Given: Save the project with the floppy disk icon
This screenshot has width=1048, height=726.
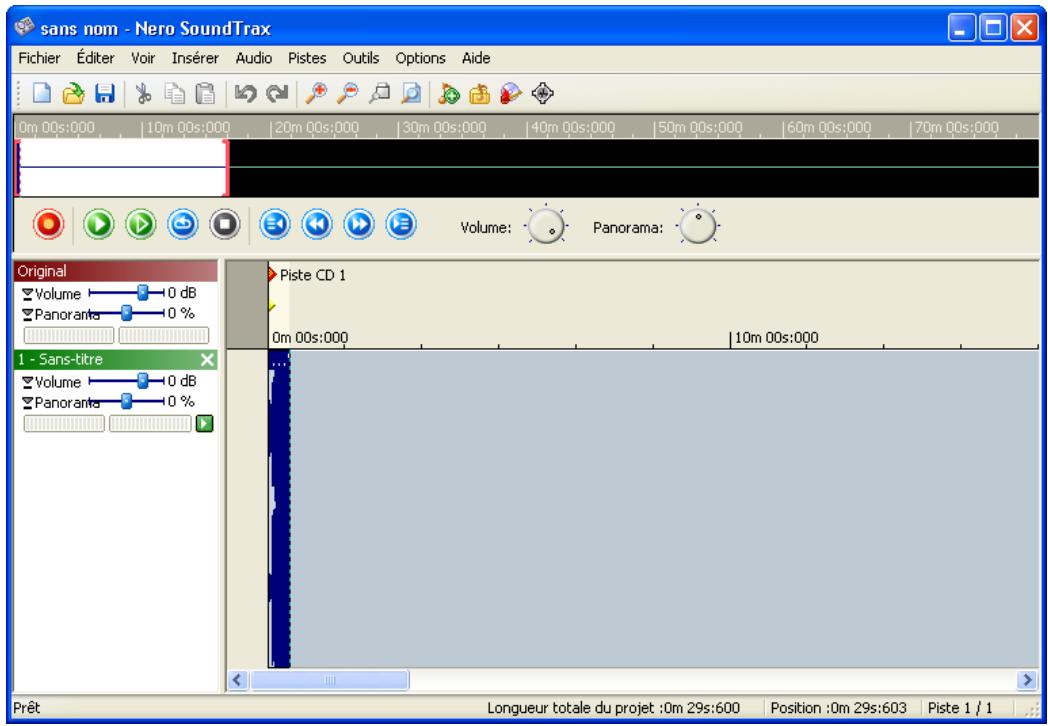Looking at the screenshot, I should pos(104,93).
